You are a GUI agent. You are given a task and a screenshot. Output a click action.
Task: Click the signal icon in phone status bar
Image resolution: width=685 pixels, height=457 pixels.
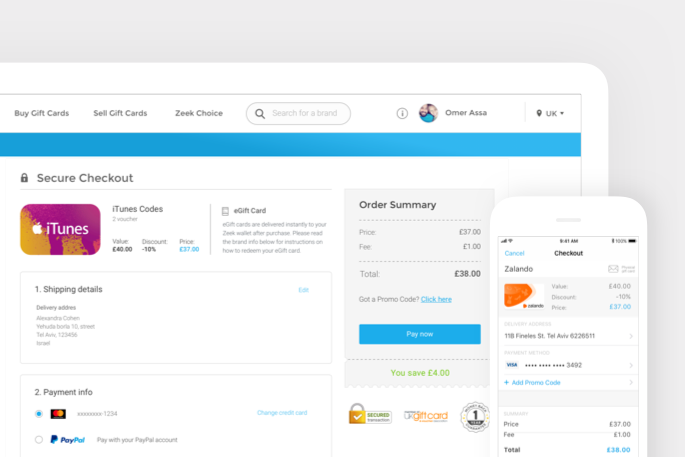pos(504,241)
